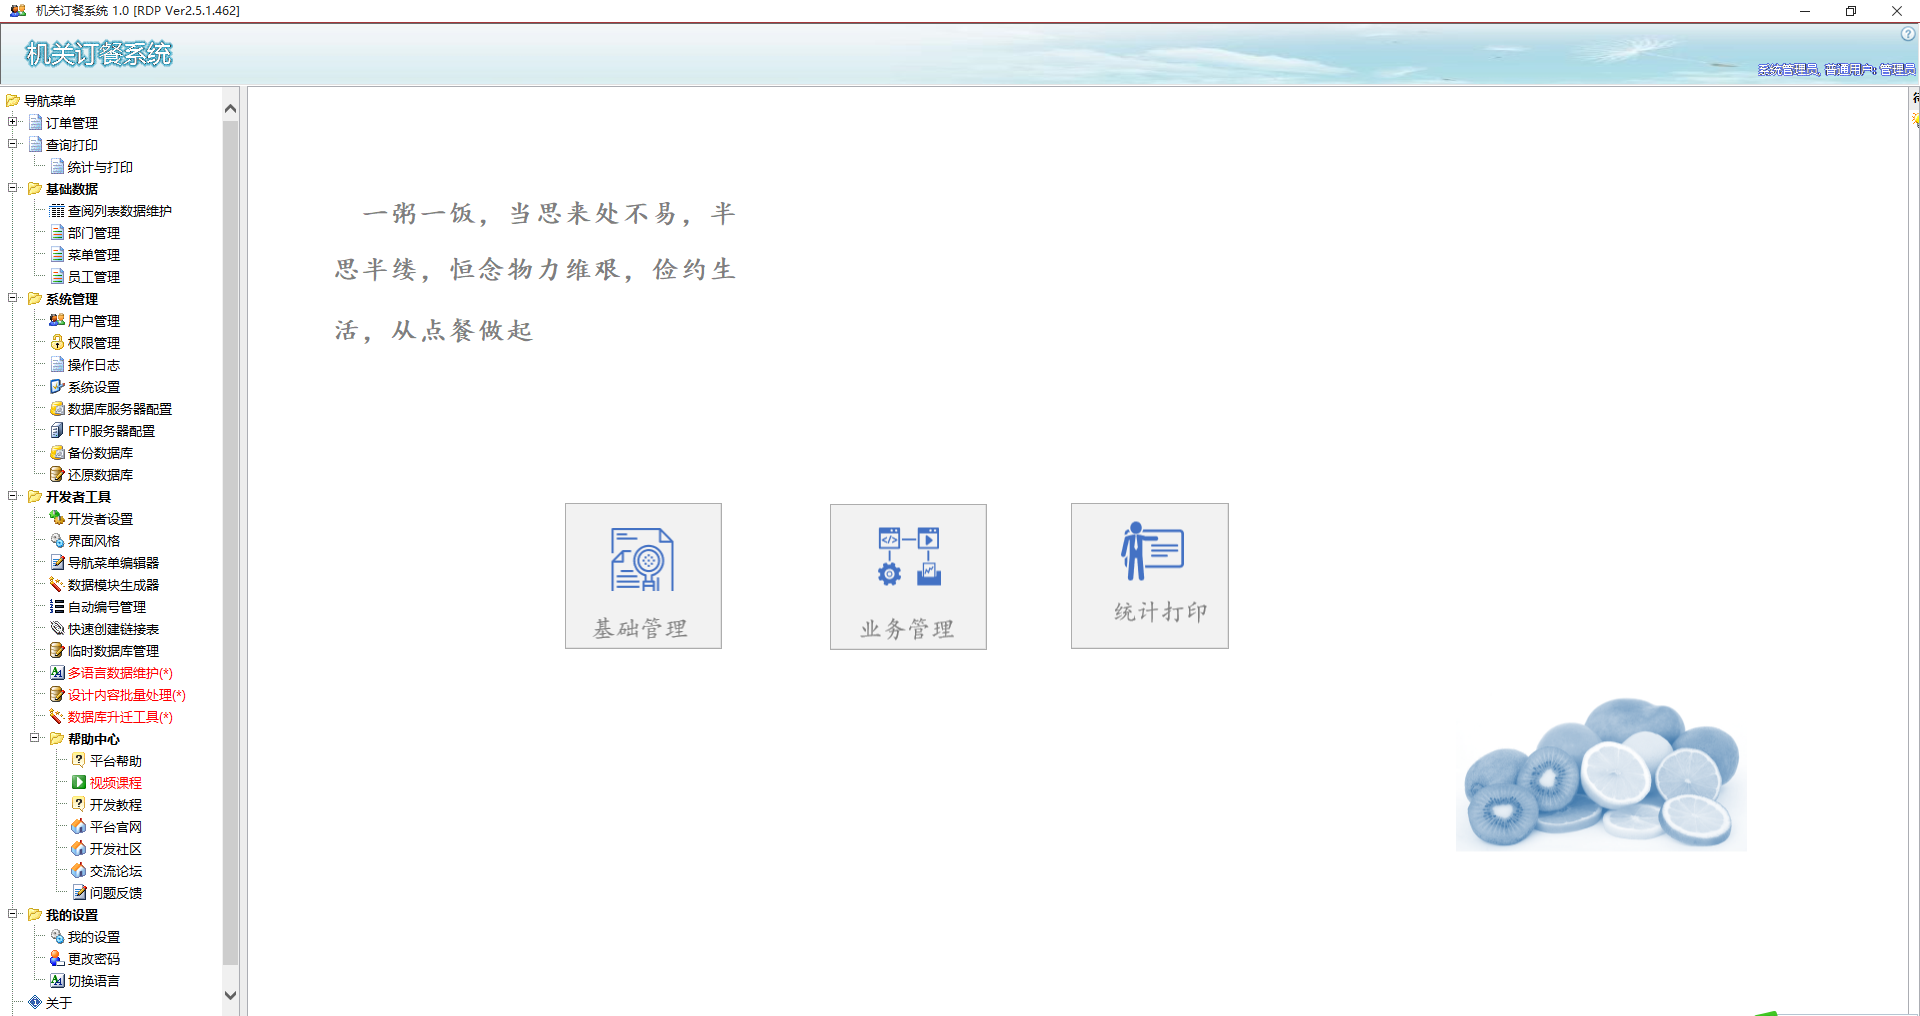Click the 还原数据库 icon
This screenshot has height=1016, width=1920.
pyautogui.click(x=57, y=474)
